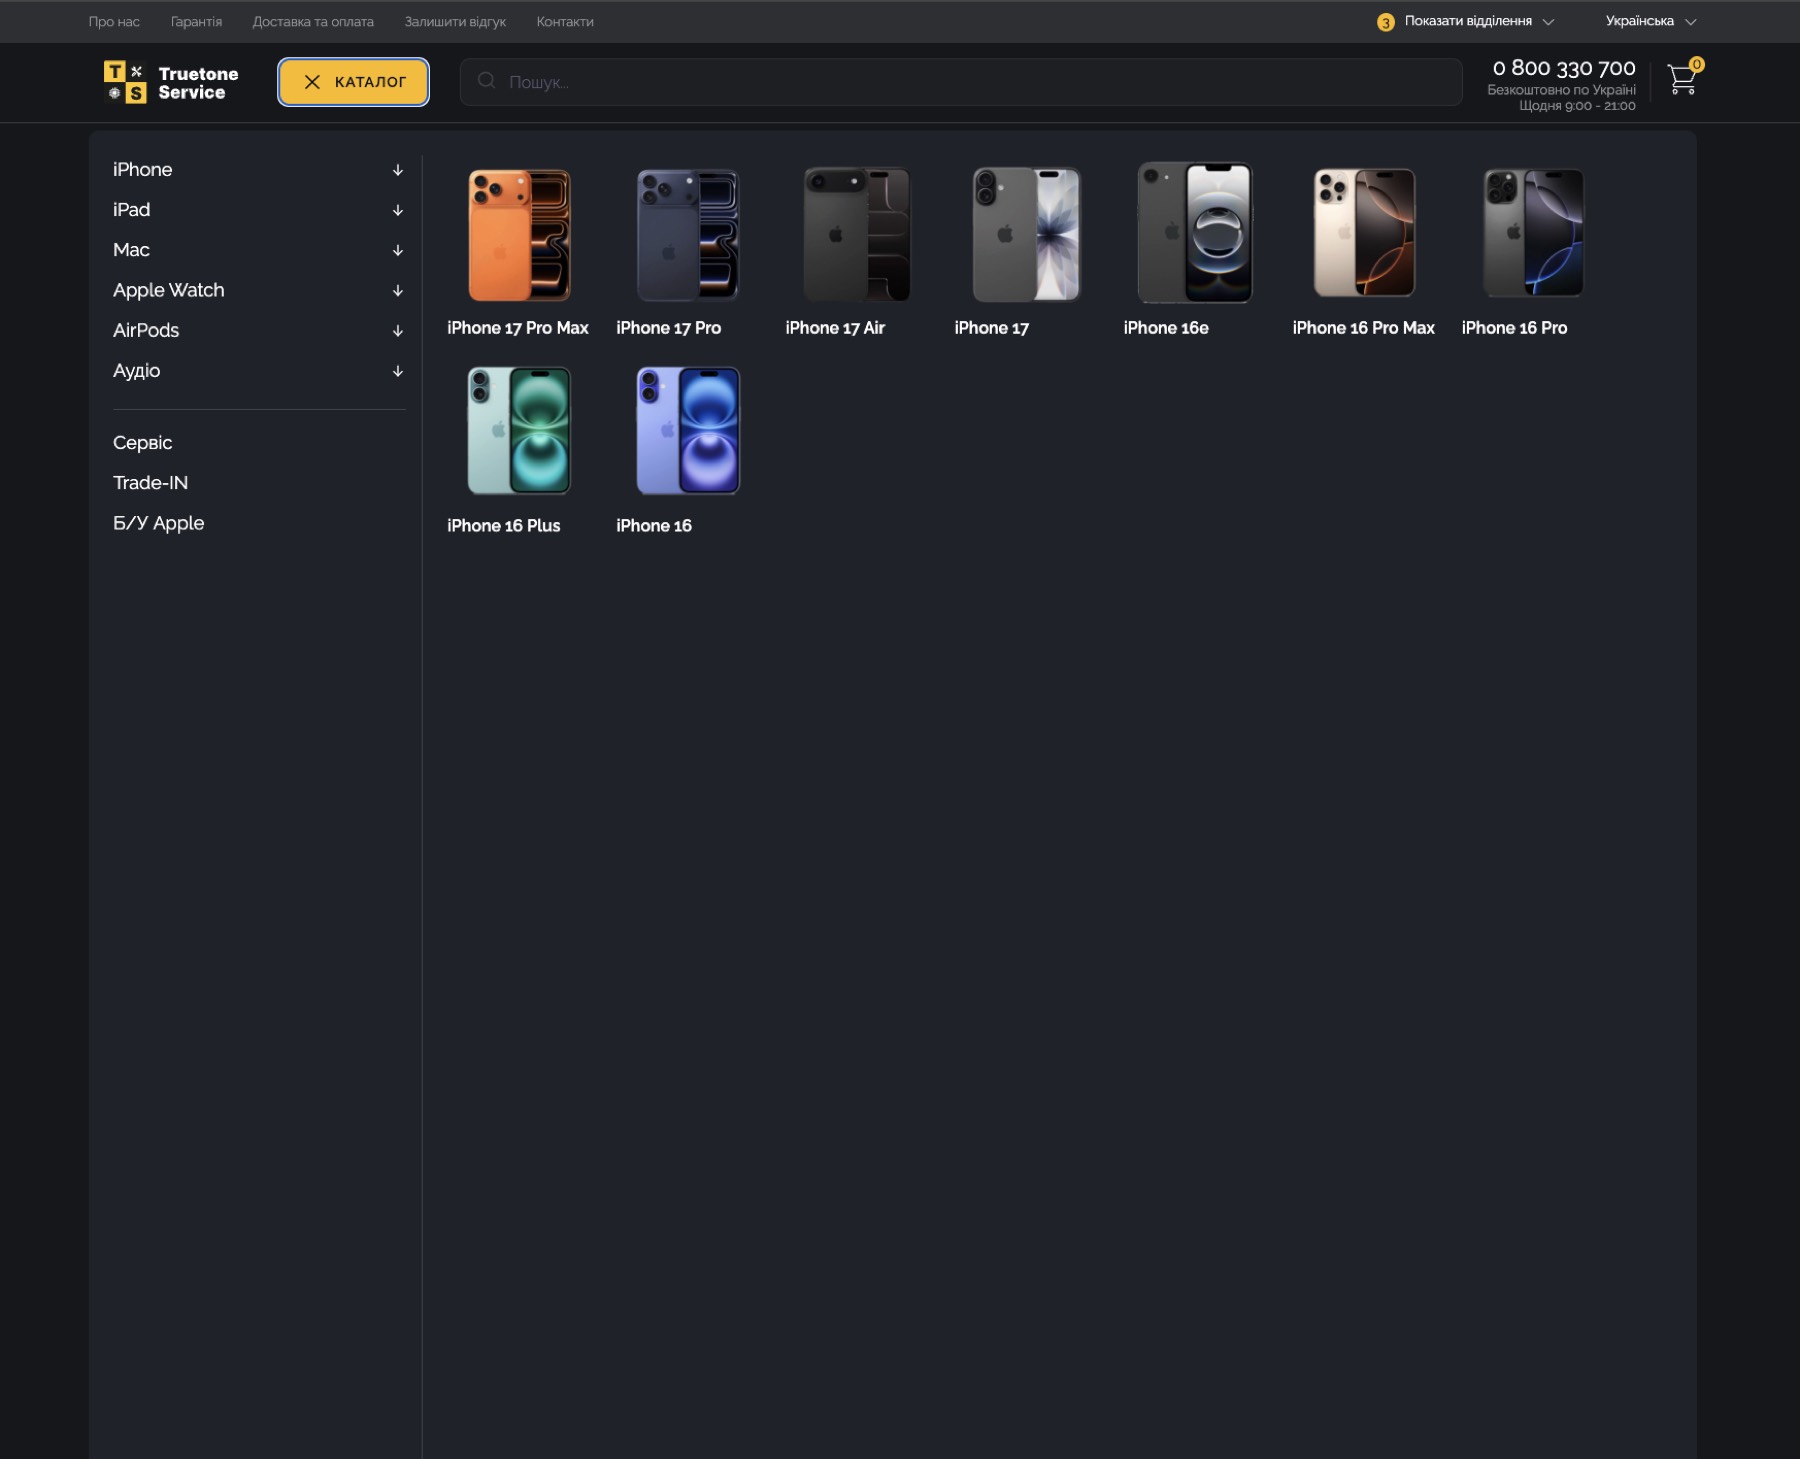The width and height of the screenshot is (1800, 1459).
Task: Select the iPhone 17 product image
Action: 1026,235
